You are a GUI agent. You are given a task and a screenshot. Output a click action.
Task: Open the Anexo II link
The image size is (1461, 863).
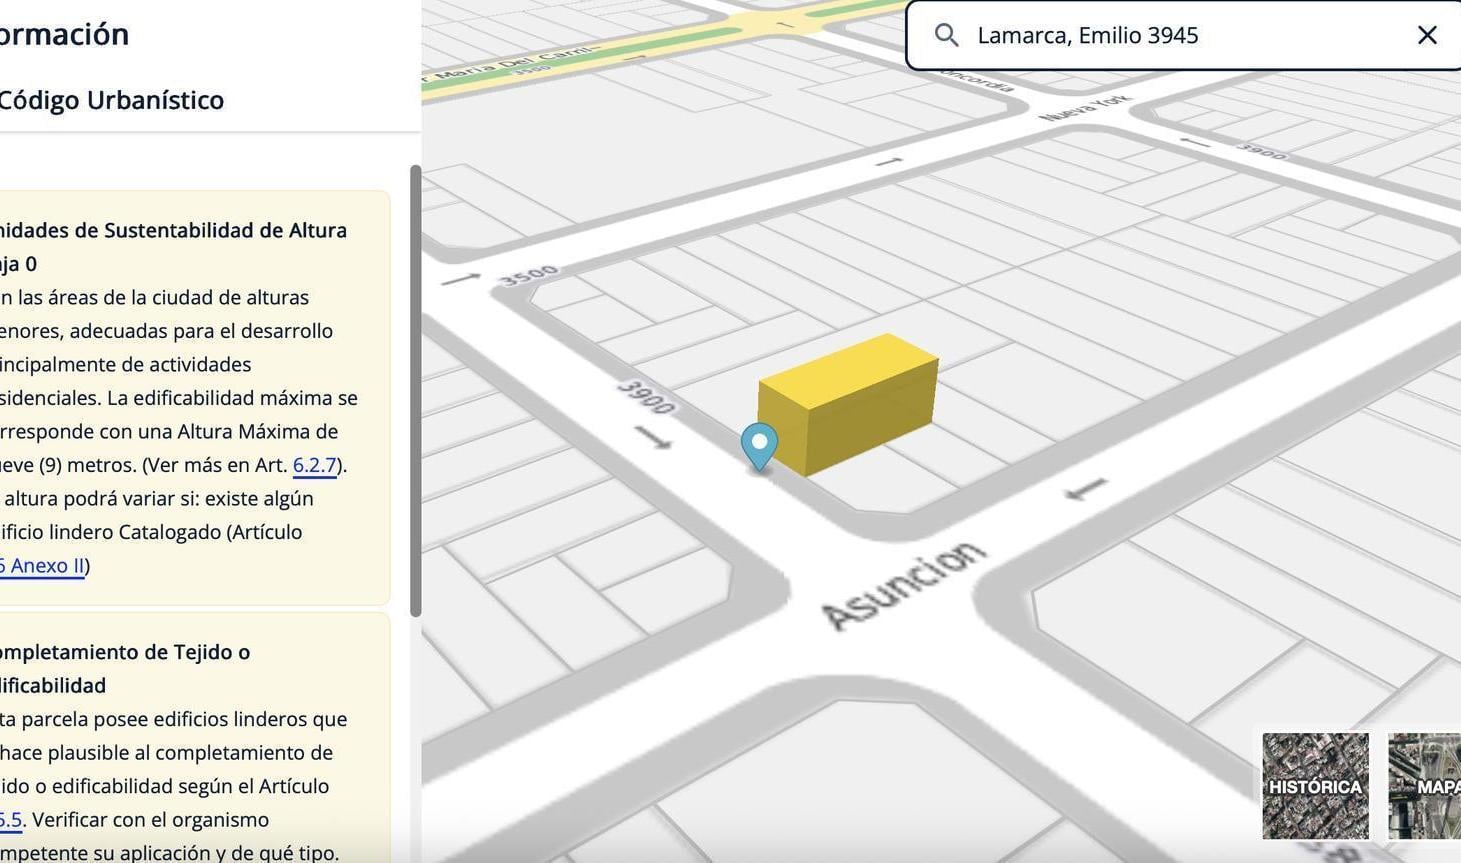coord(42,566)
